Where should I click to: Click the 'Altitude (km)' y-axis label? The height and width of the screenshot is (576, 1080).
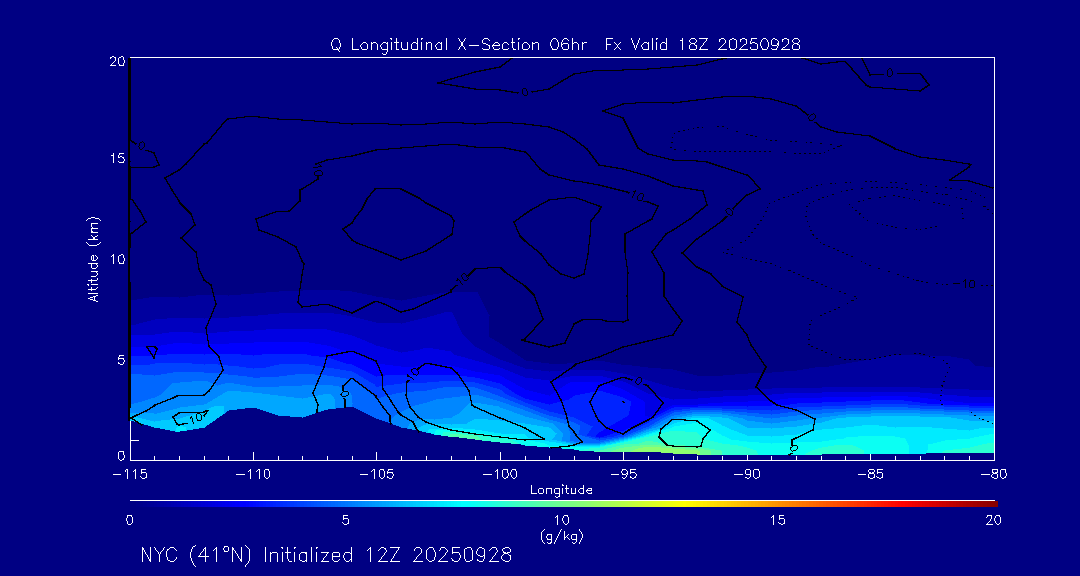click(x=93, y=259)
